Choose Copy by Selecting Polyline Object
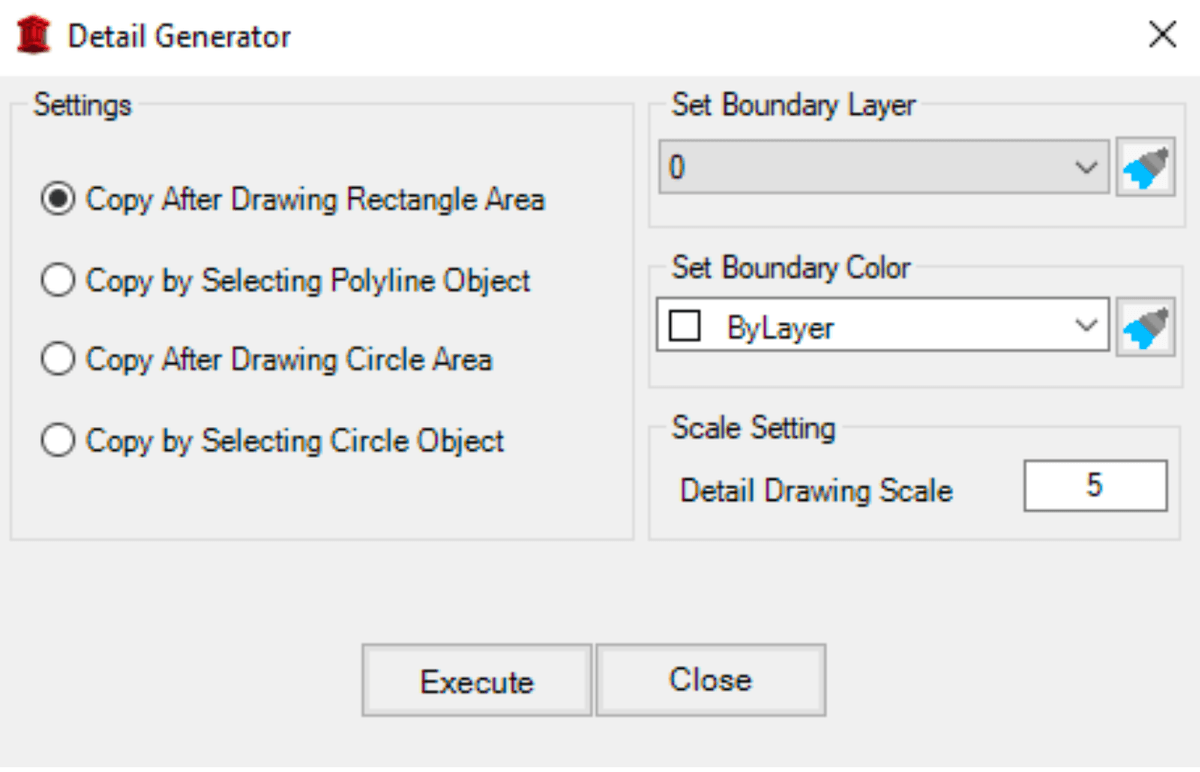1200x772 pixels. pyautogui.click(x=57, y=280)
